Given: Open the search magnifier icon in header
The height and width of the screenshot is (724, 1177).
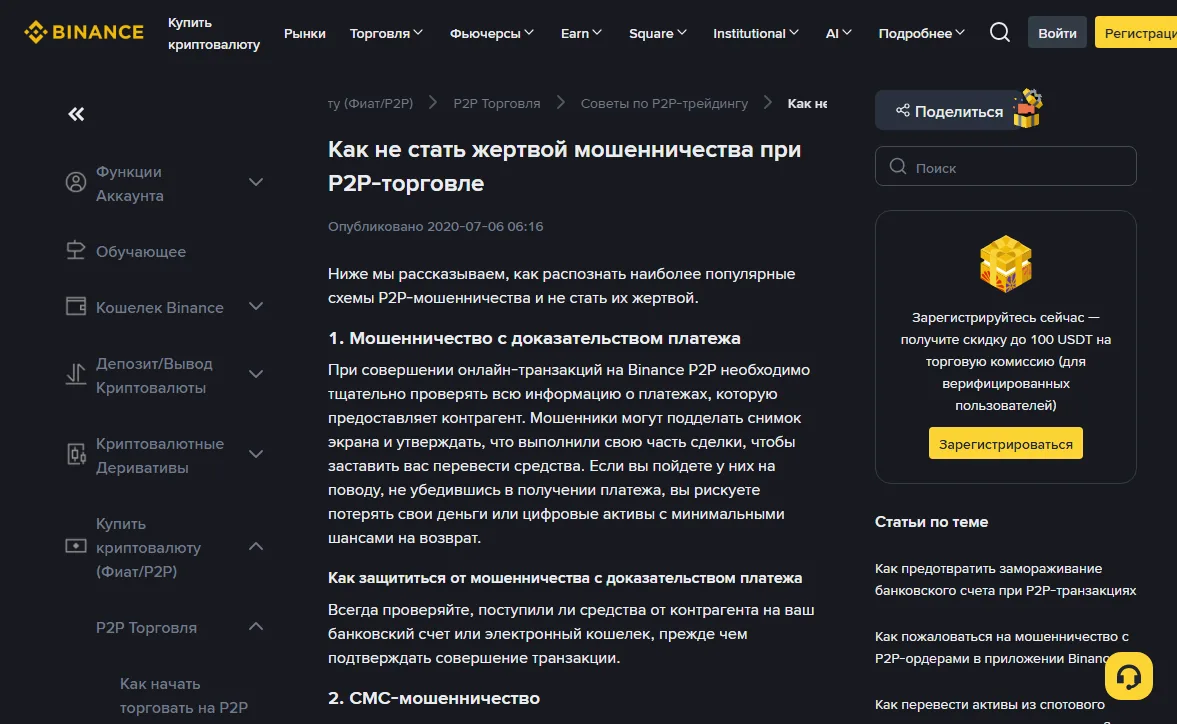Looking at the screenshot, I should [x=999, y=32].
